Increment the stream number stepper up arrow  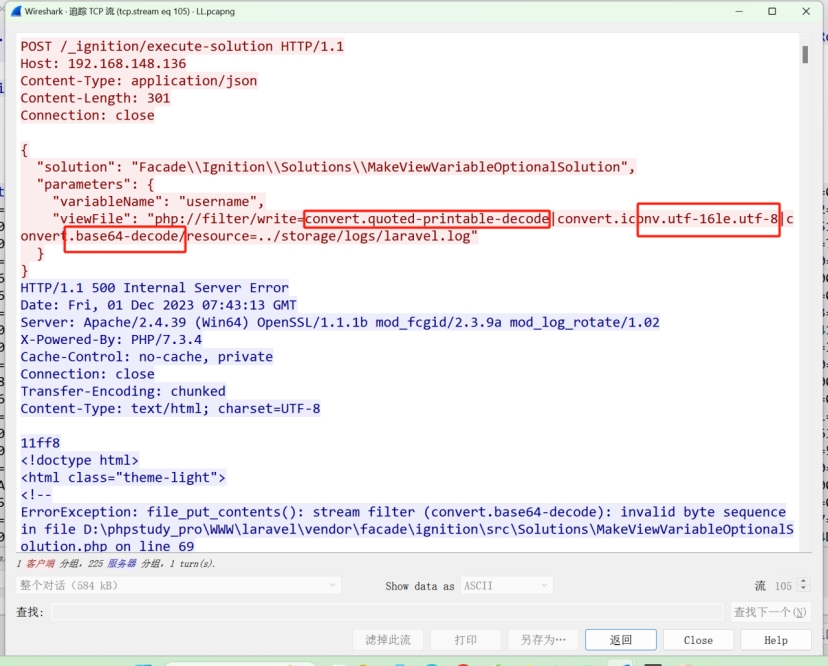point(803,581)
